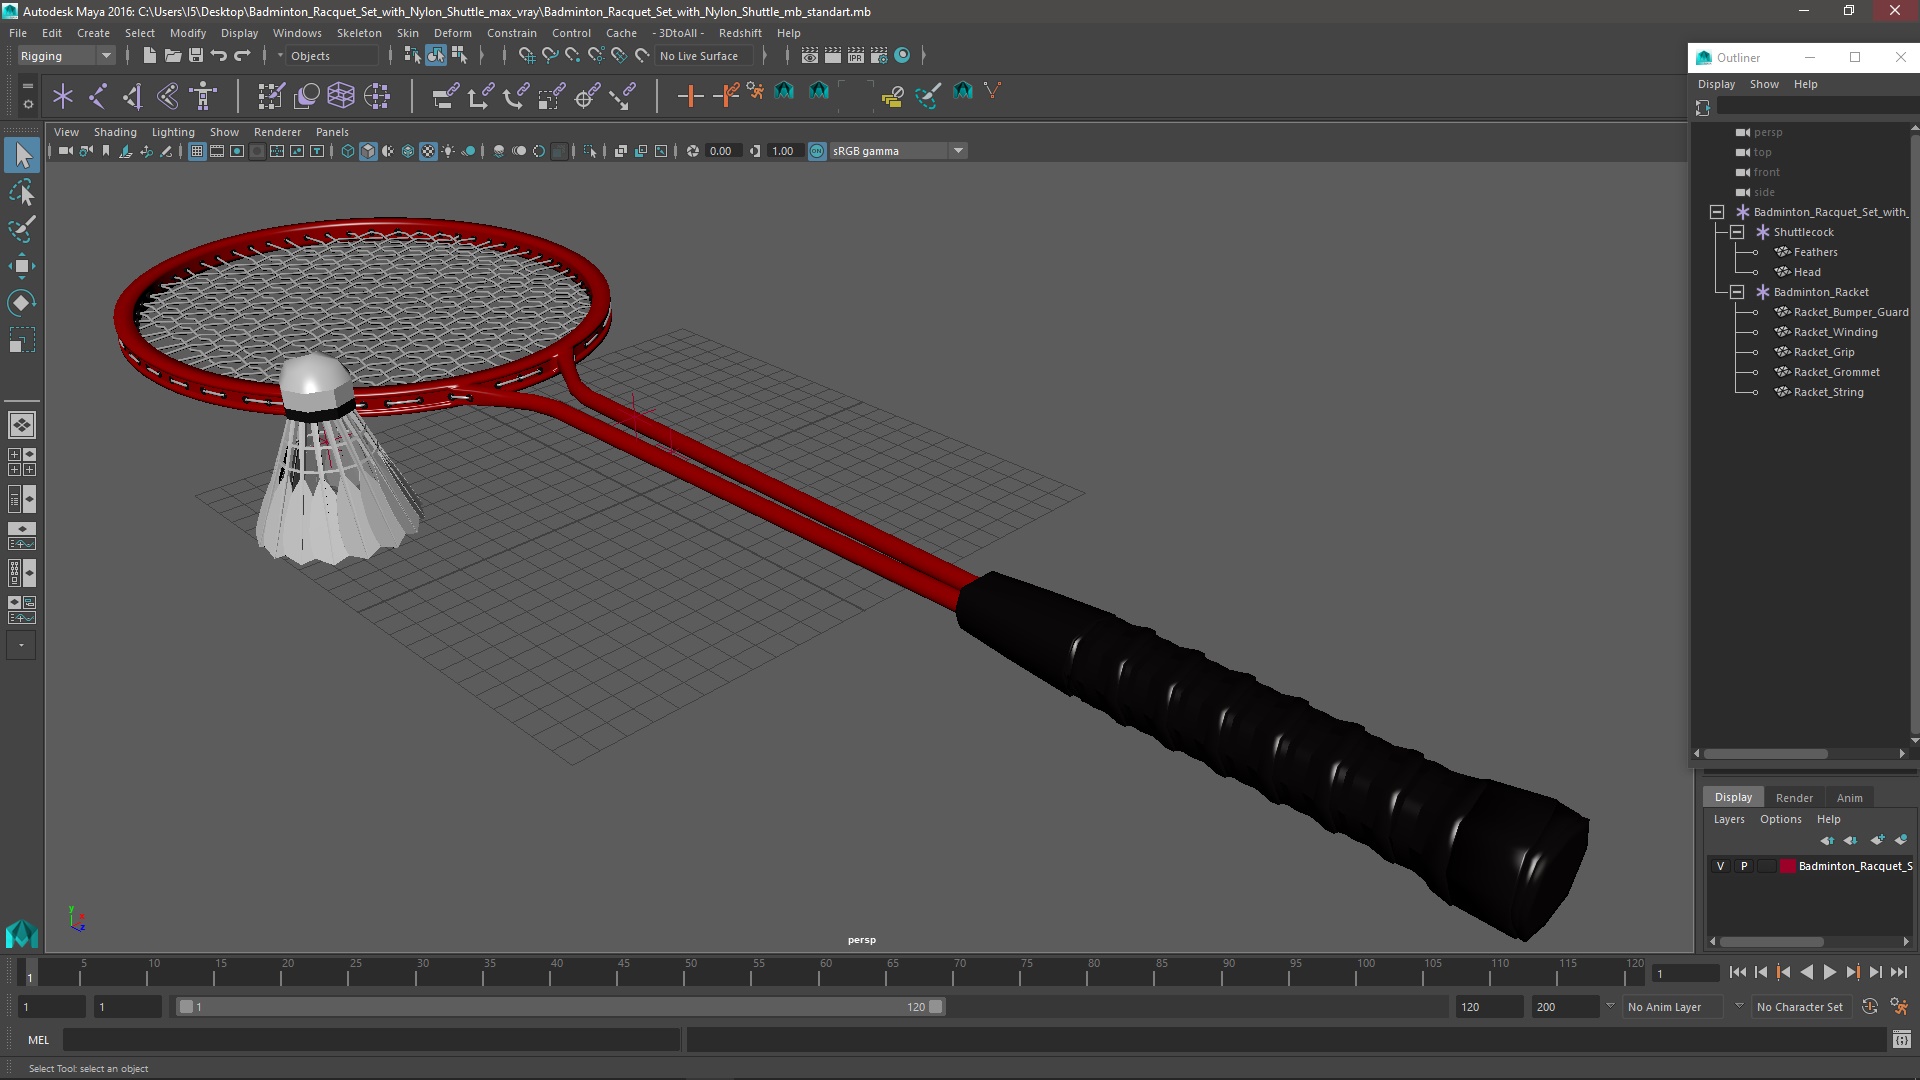This screenshot has height=1080, width=1920.
Task: Click the Create Cluster shelf icon
Action: [x=377, y=96]
